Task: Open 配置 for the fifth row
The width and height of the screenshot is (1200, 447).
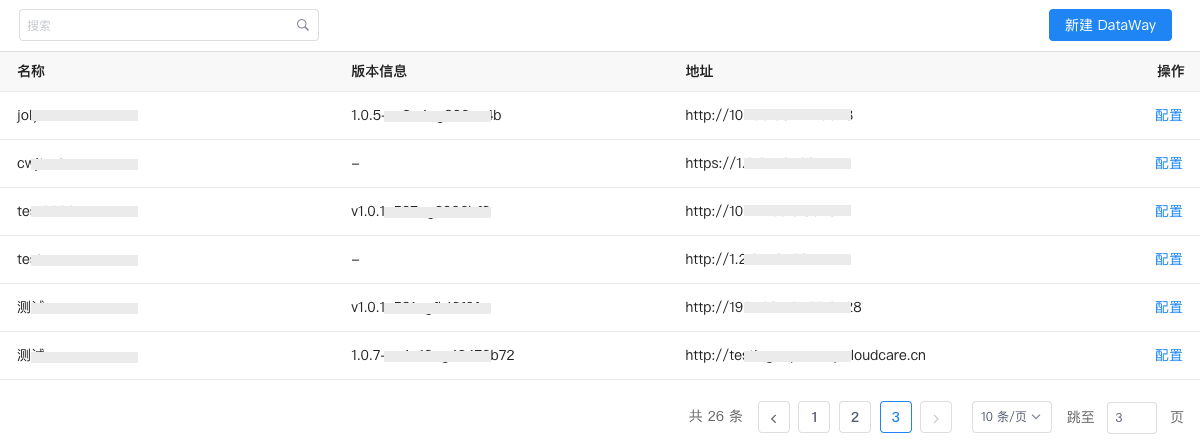Action: pyautogui.click(x=1168, y=307)
